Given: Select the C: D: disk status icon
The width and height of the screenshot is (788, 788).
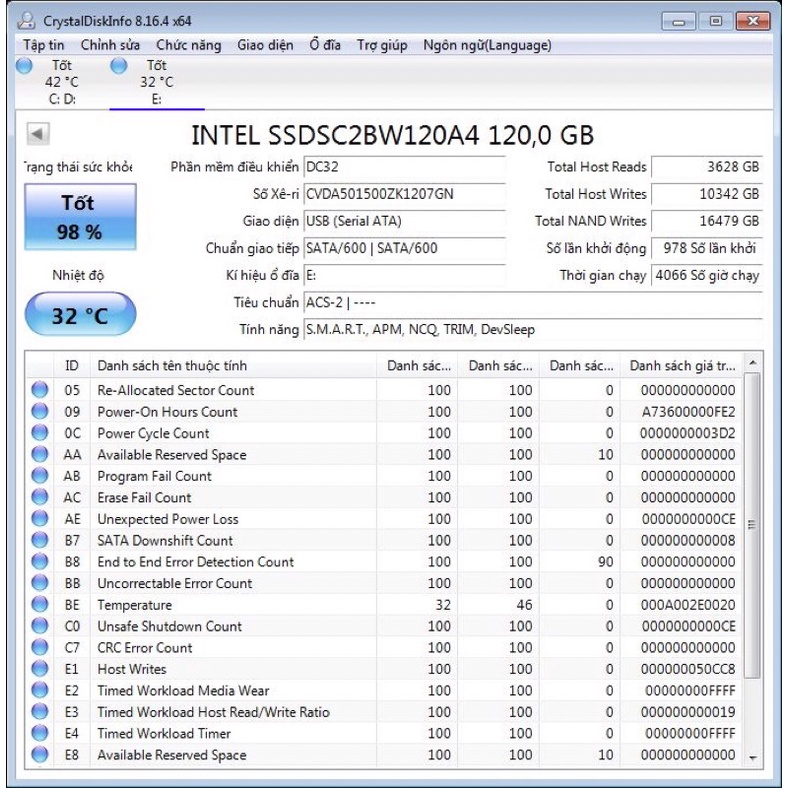Looking at the screenshot, I should pos(24,66).
